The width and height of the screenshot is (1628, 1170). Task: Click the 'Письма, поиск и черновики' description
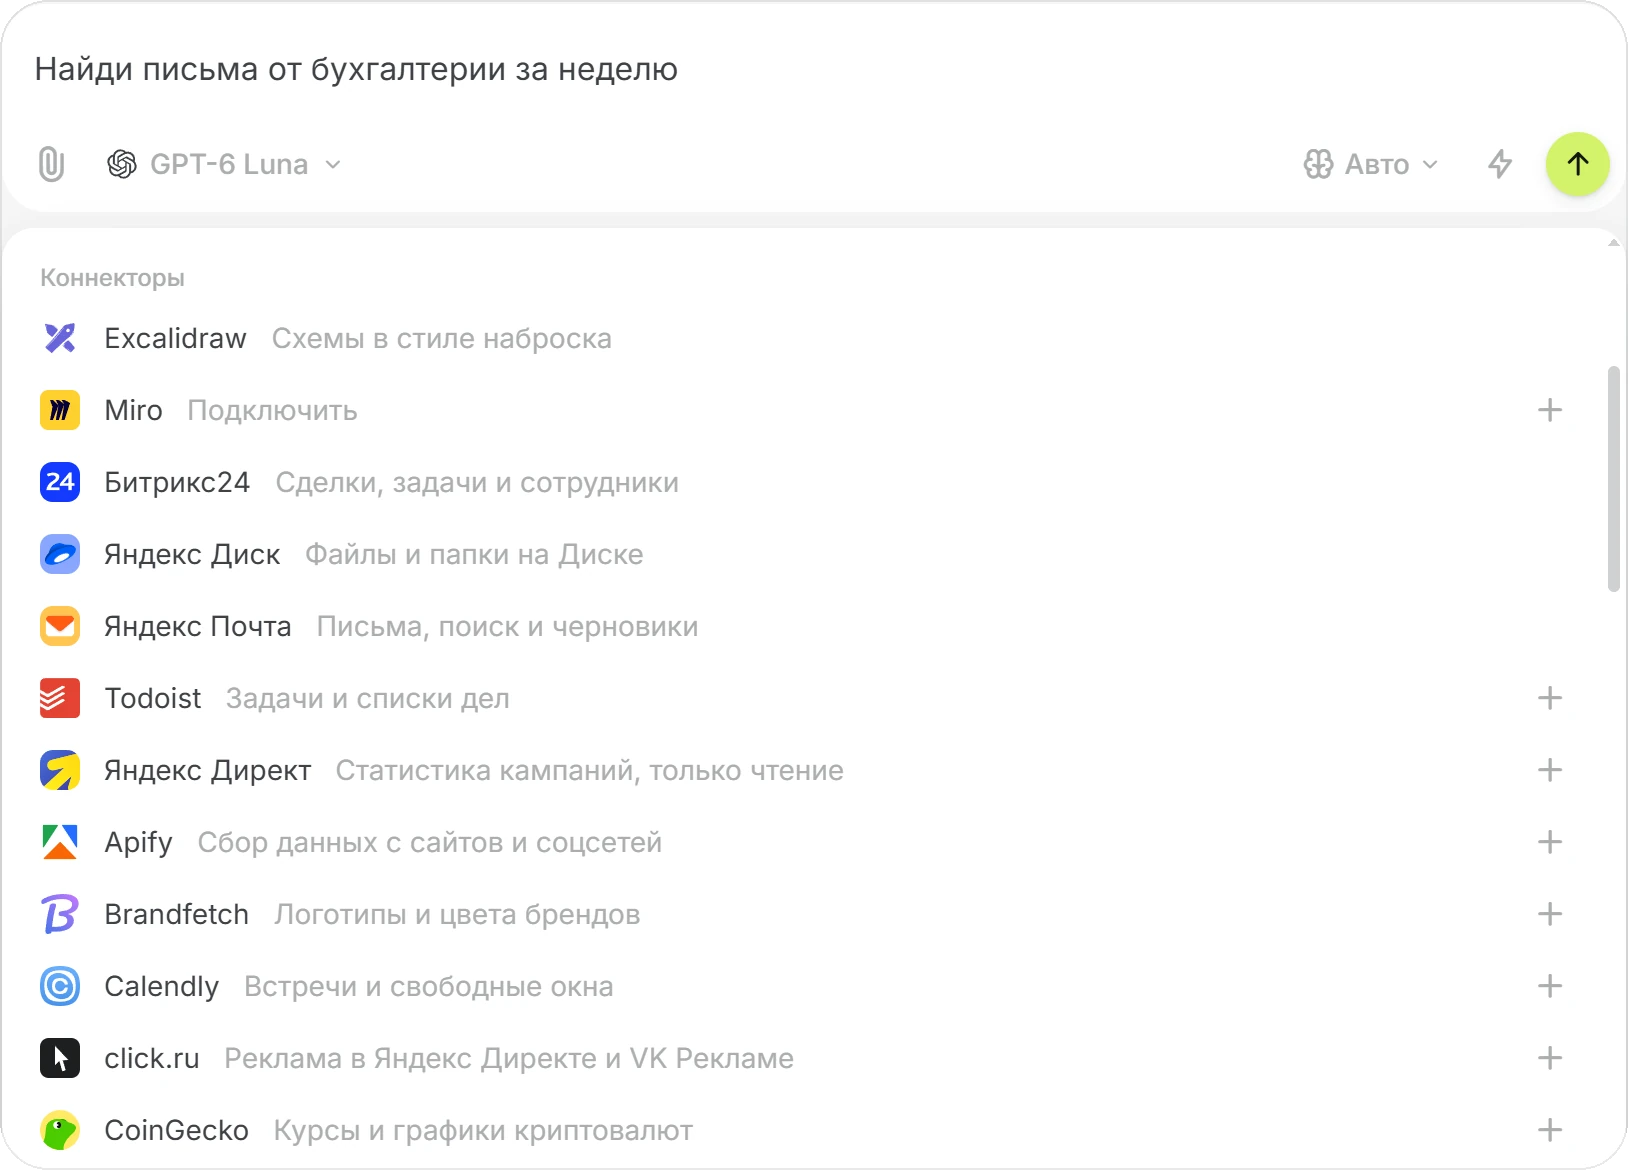(507, 626)
